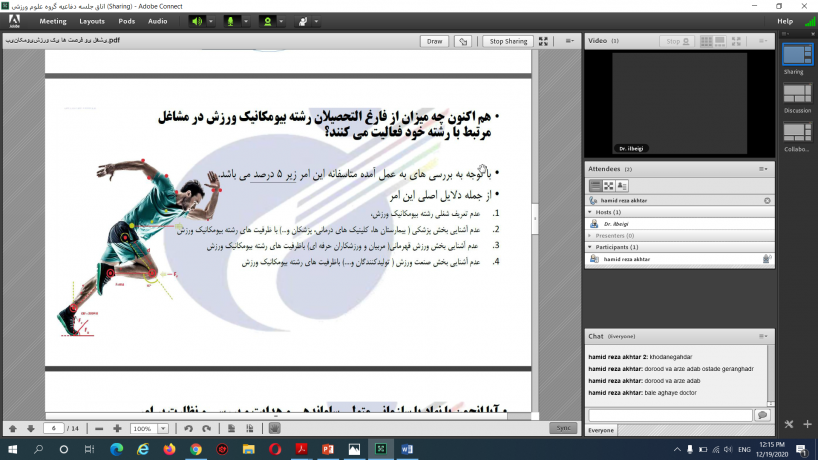Open the Pods menu

(x=126, y=21)
